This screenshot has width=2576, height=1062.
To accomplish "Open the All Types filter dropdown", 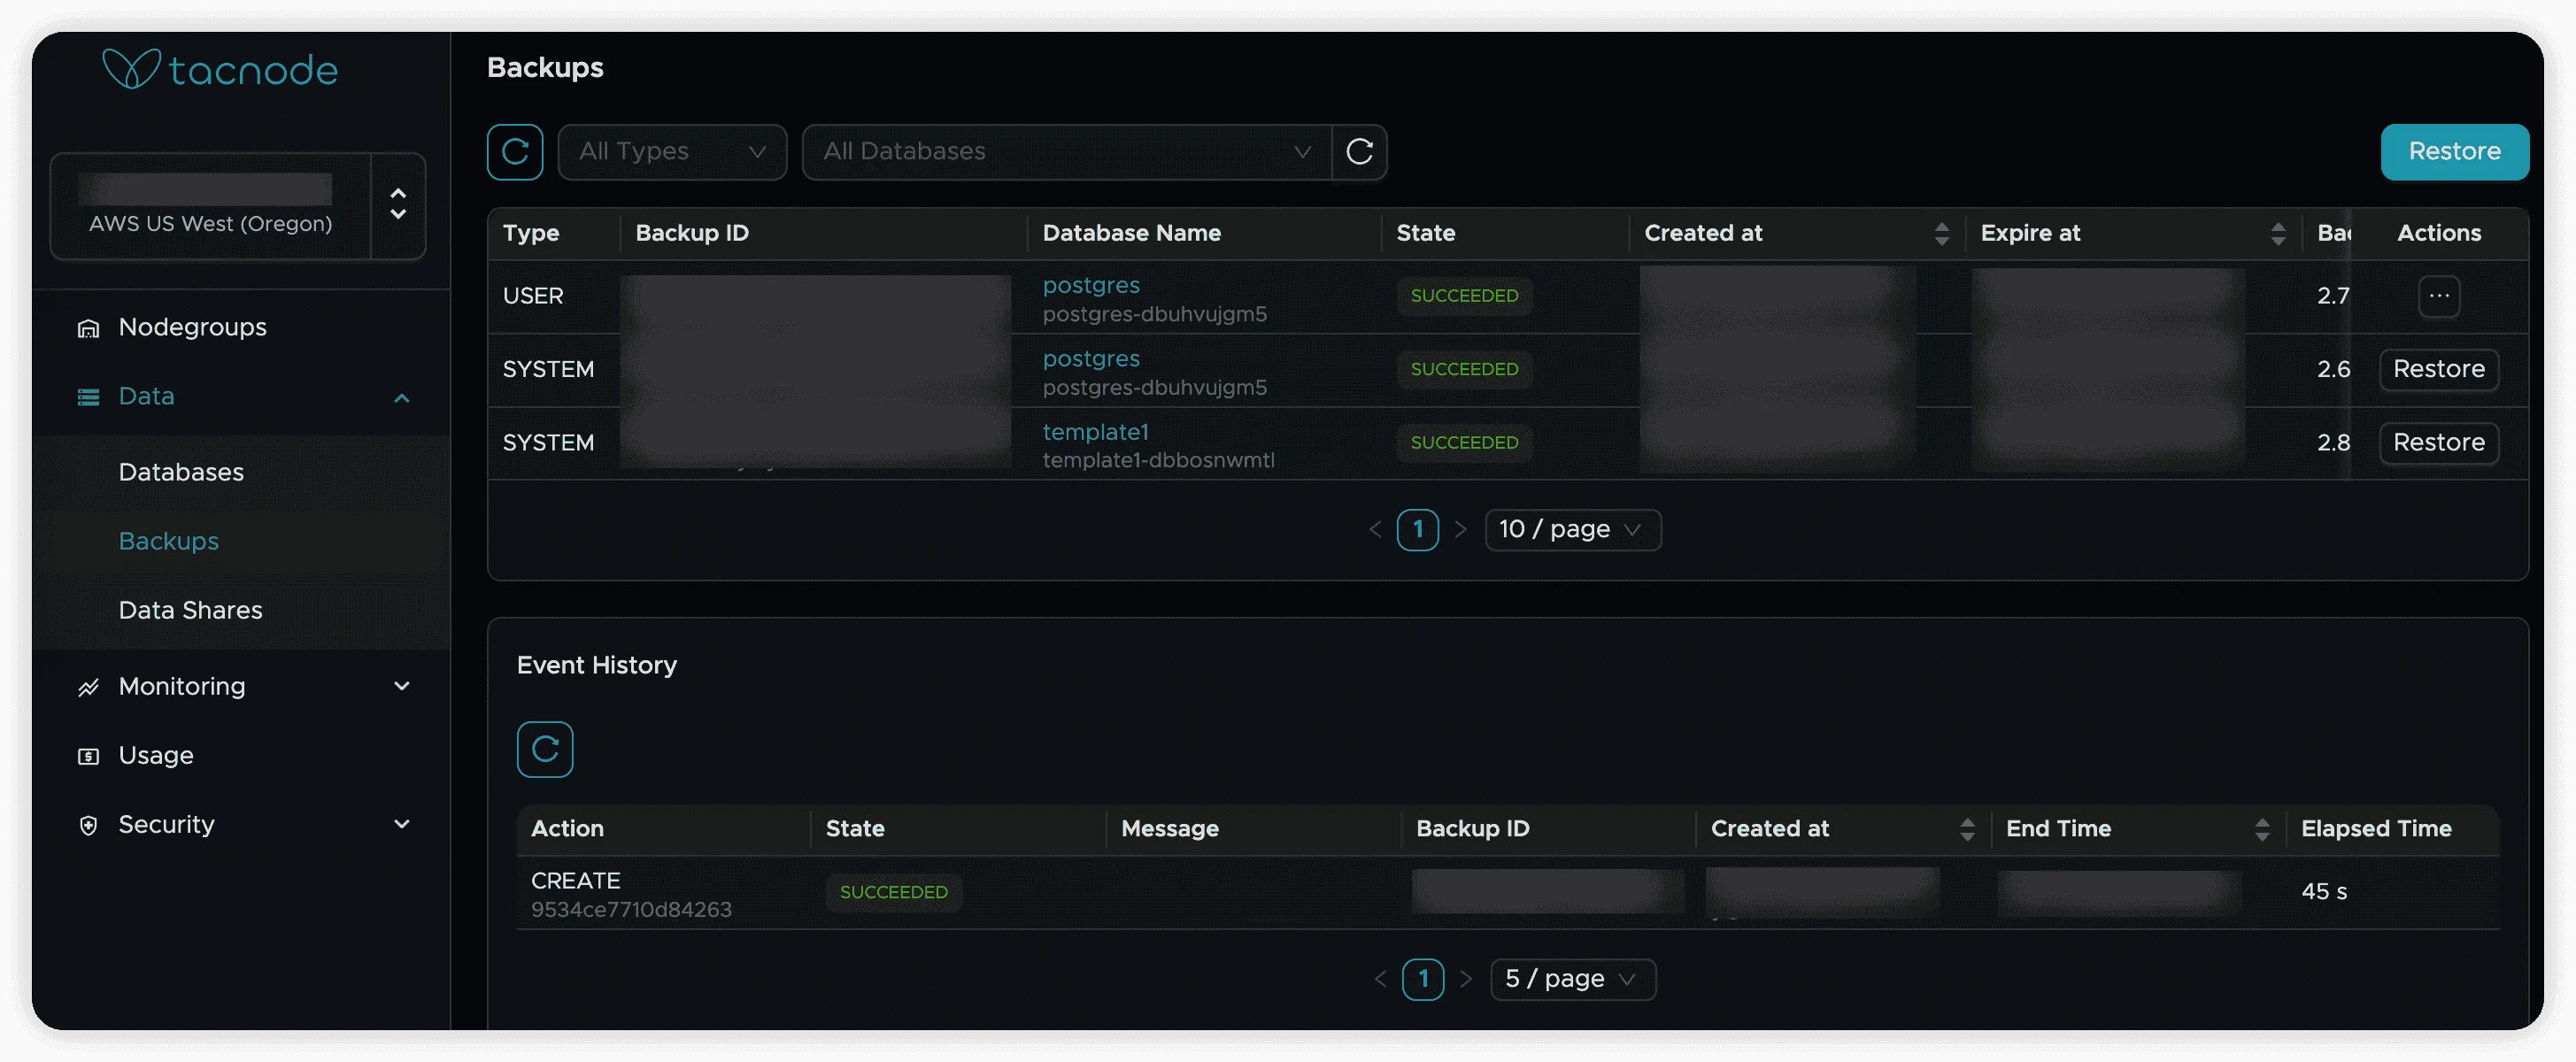I will click(x=672, y=152).
